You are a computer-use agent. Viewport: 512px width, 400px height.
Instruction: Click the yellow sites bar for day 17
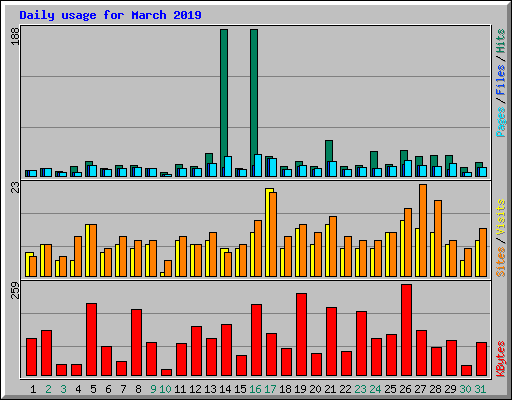[x=269, y=232]
